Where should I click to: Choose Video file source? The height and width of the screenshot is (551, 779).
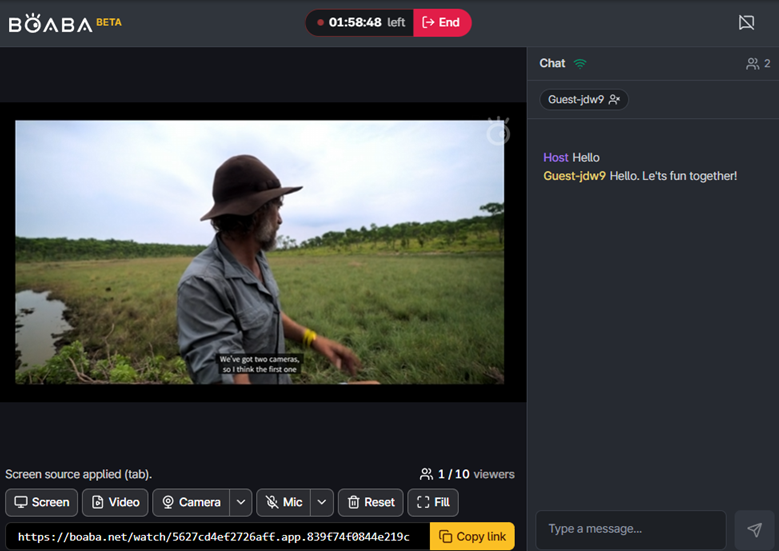pyautogui.click(x=115, y=502)
